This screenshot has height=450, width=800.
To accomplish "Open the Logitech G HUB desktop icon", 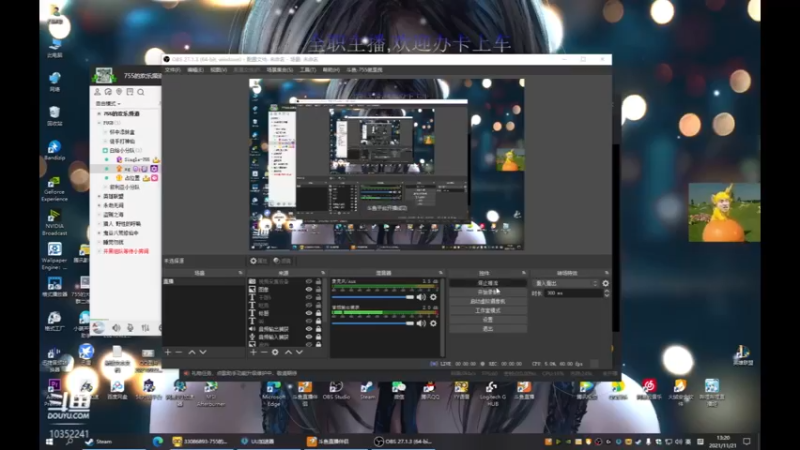I will pyautogui.click(x=492, y=394).
